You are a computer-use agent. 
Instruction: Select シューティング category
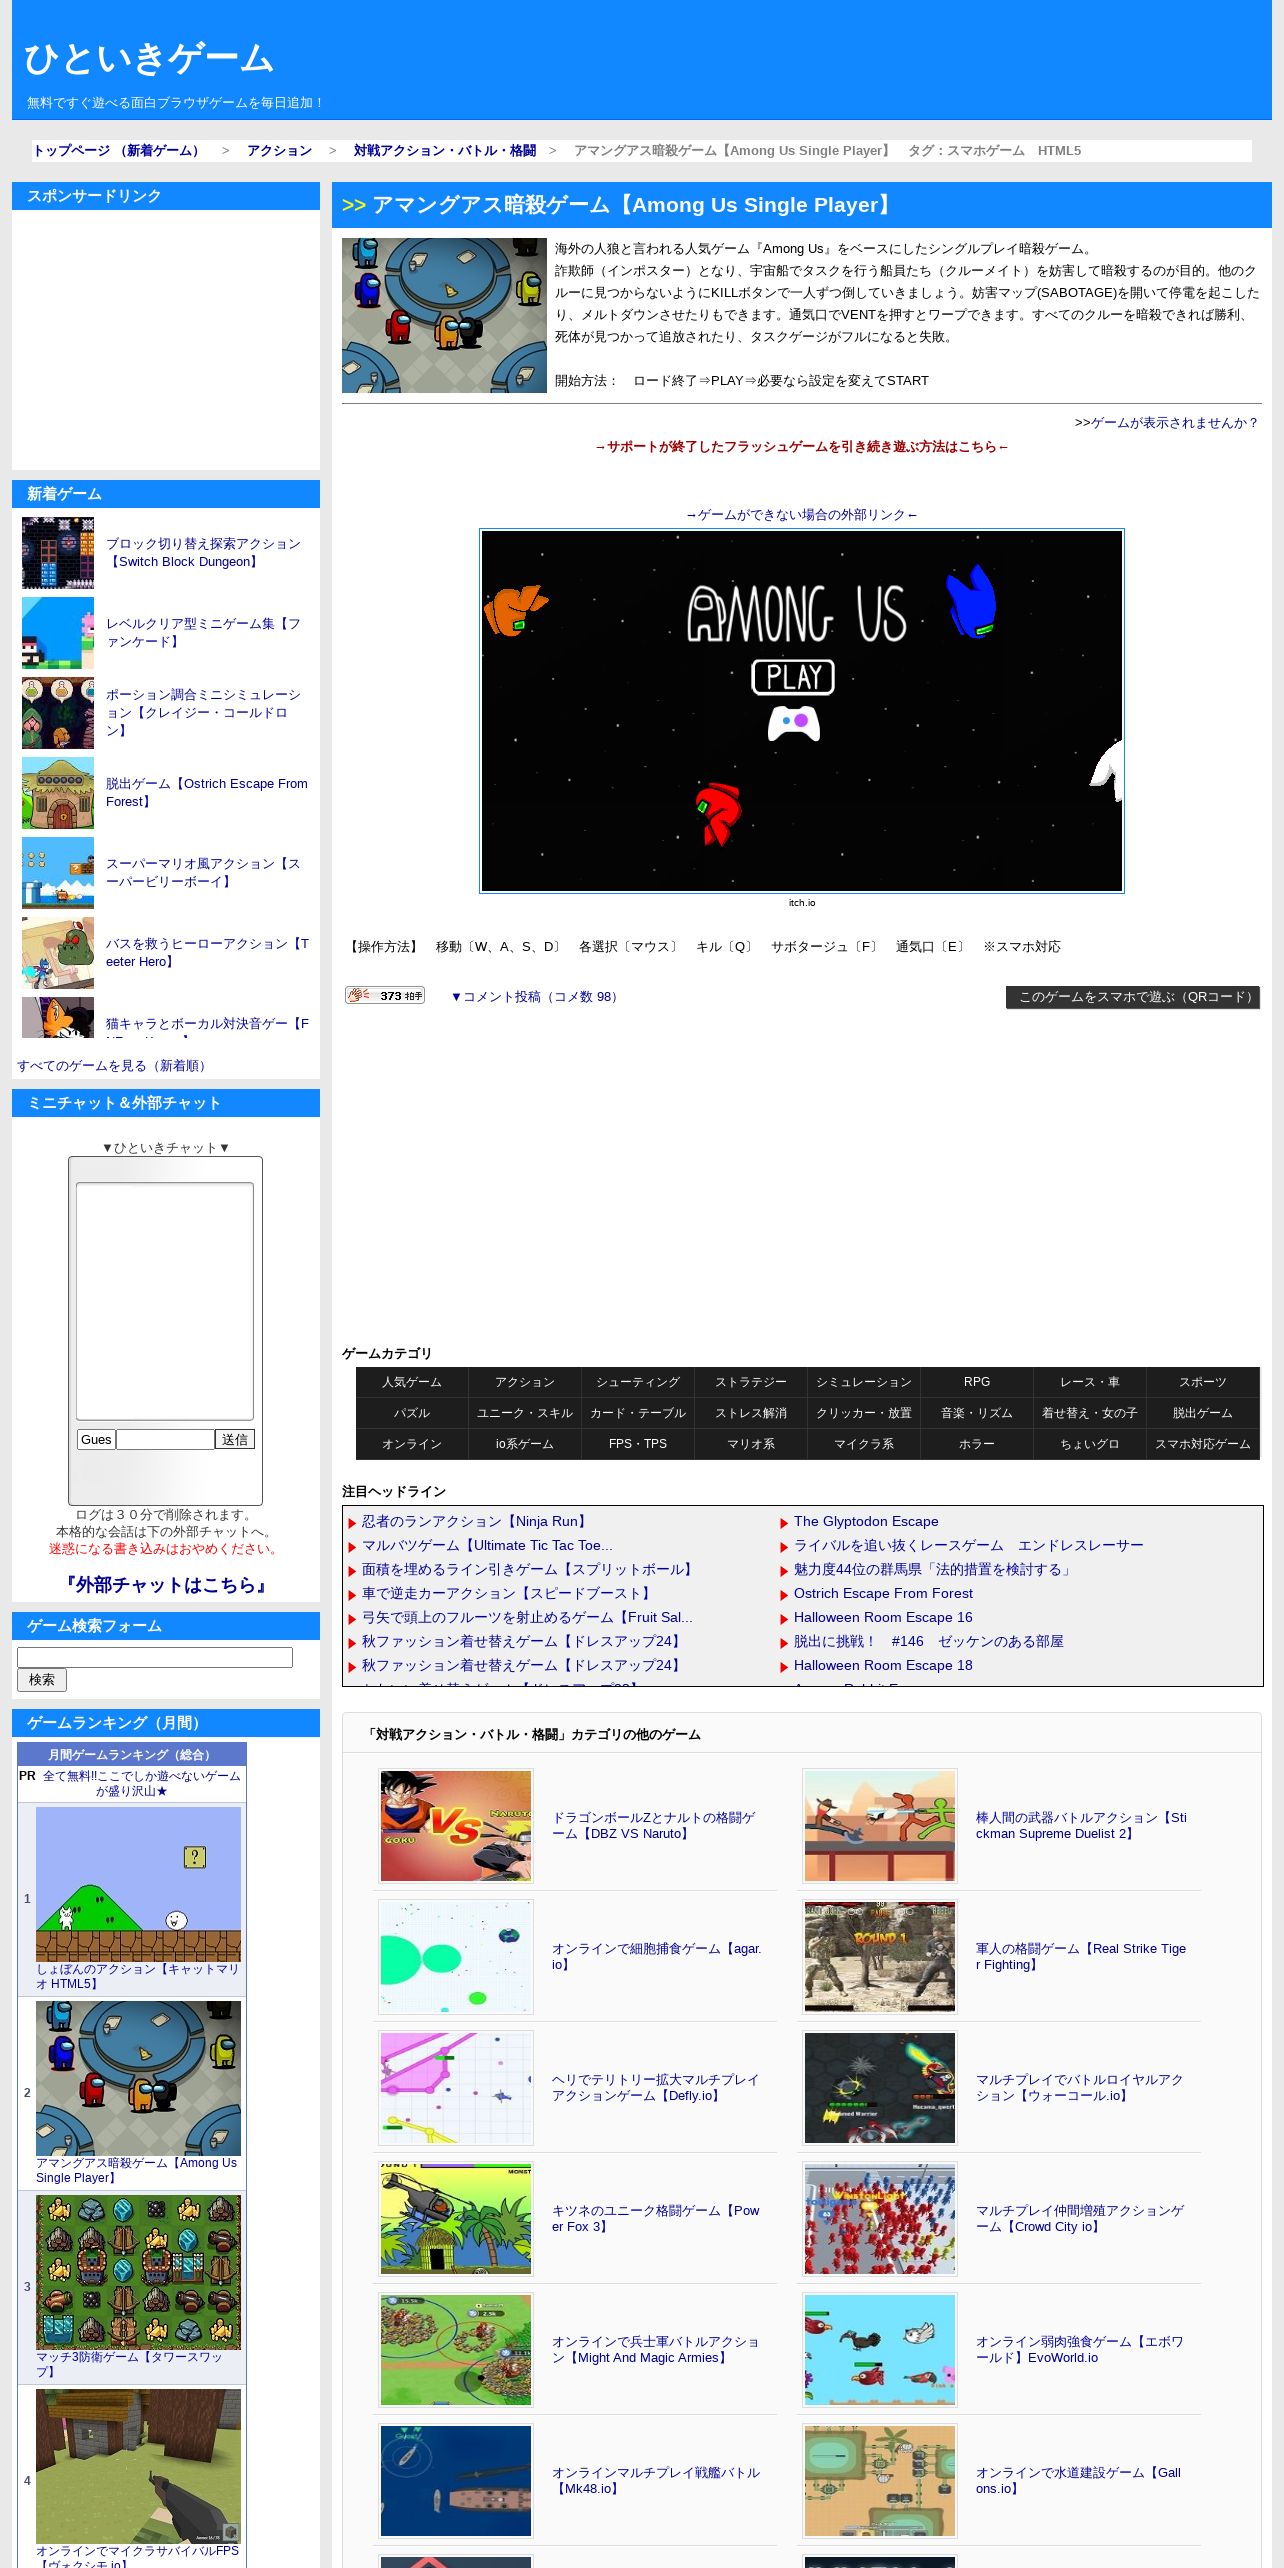coord(638,1382)
